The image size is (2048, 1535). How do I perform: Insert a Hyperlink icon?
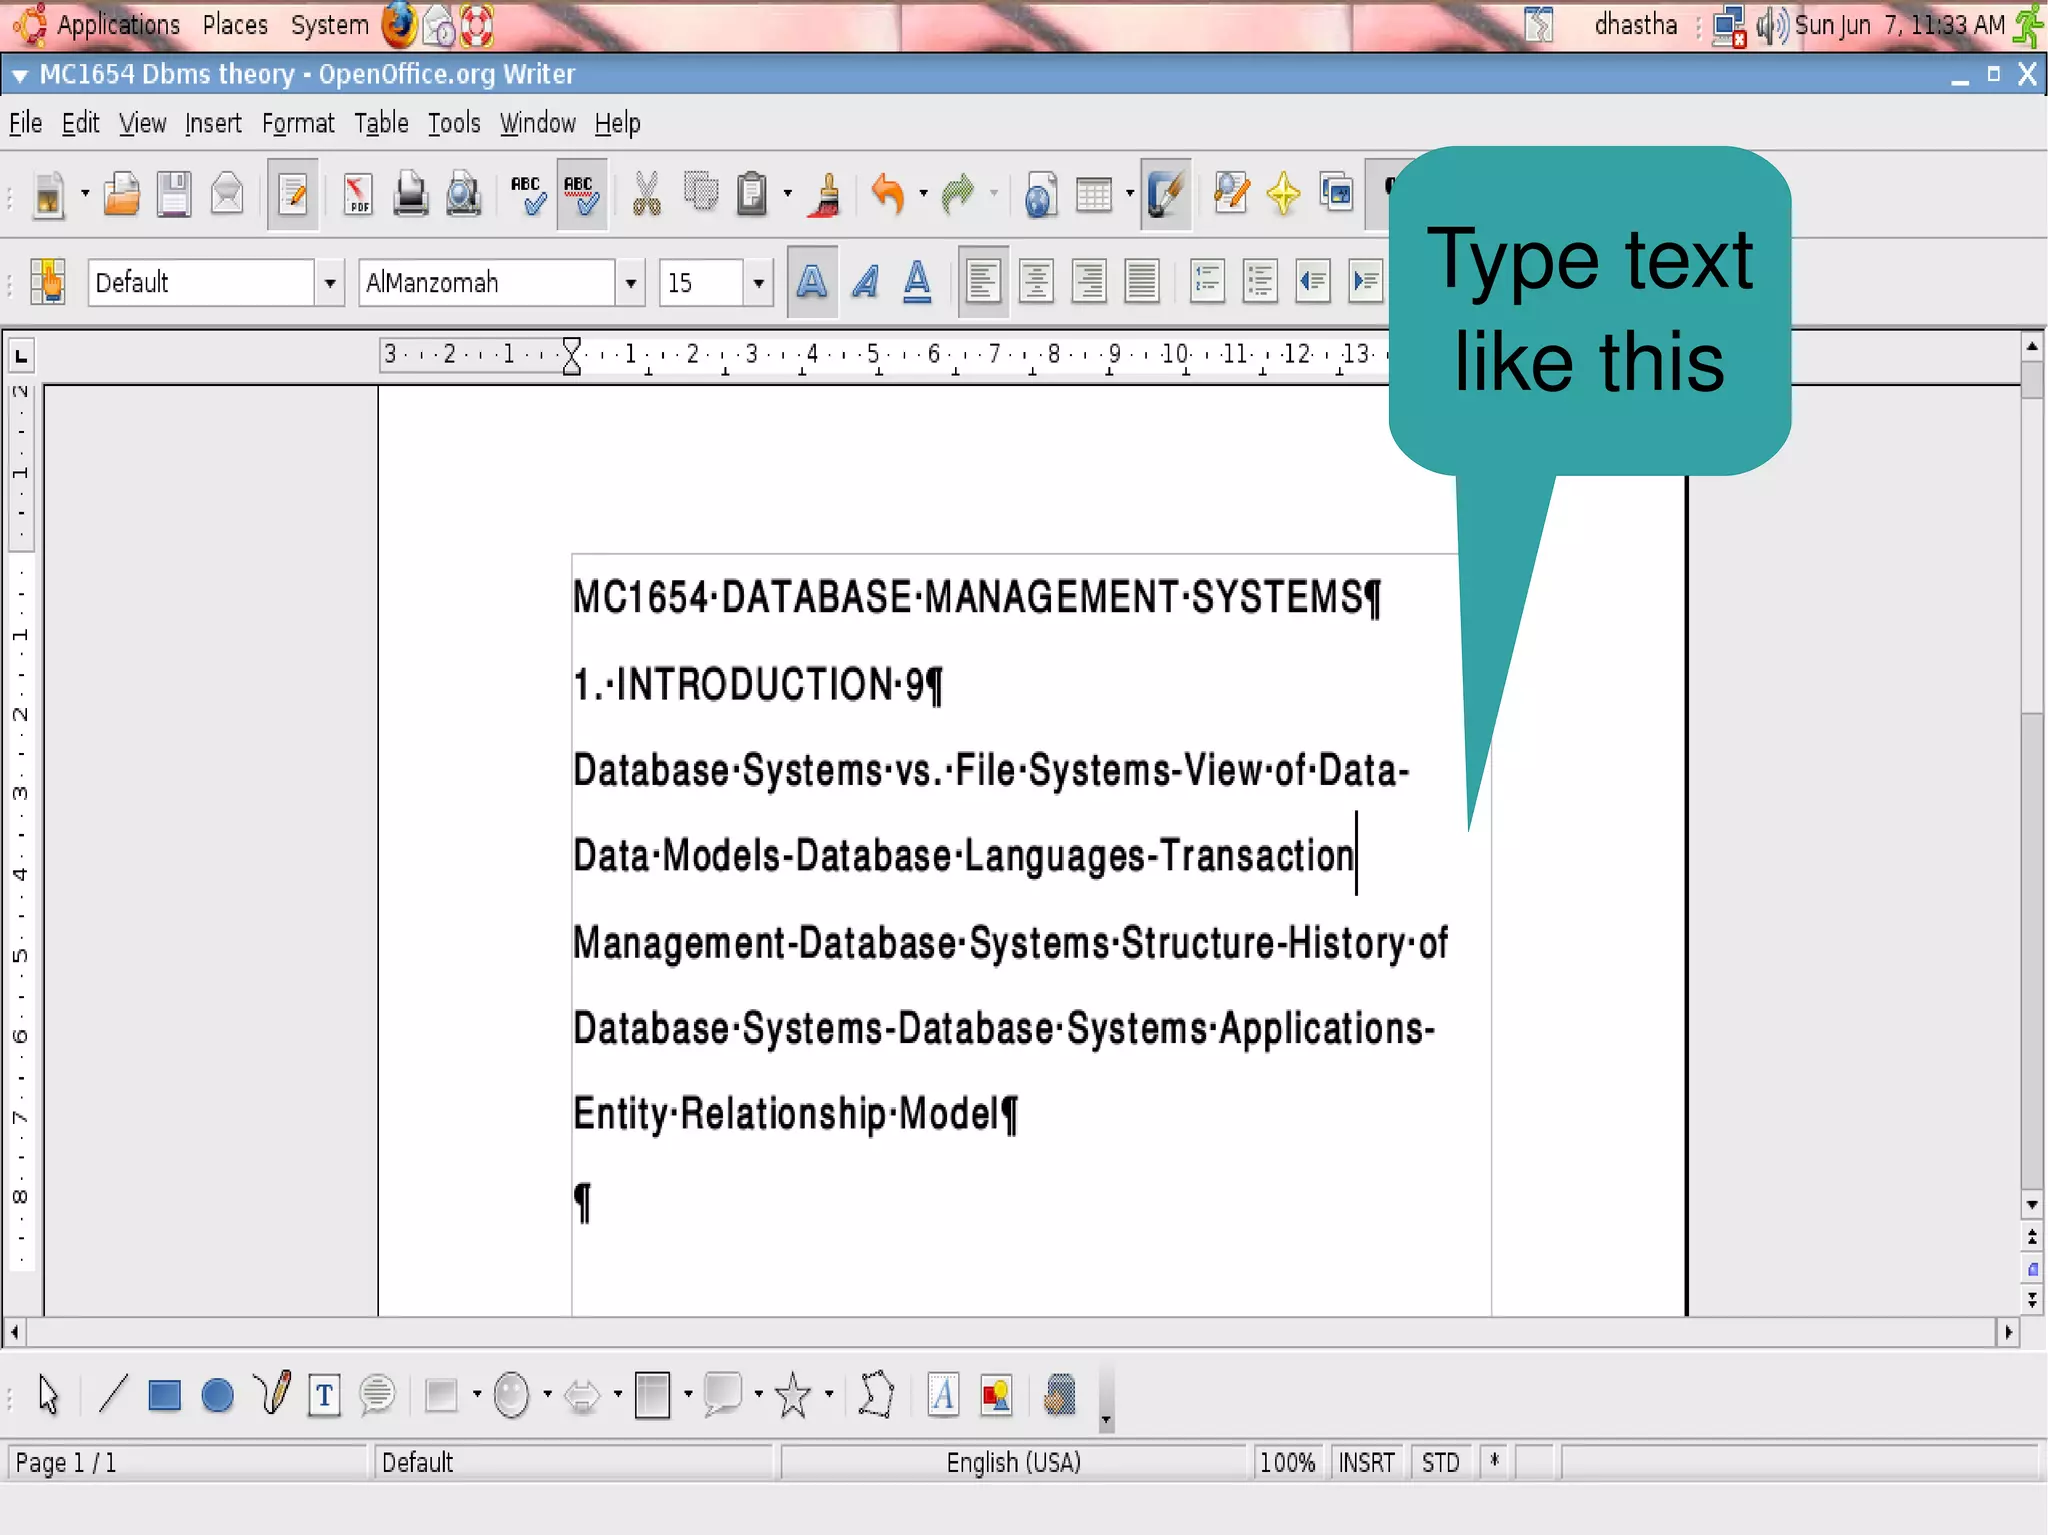[1040, 194]
